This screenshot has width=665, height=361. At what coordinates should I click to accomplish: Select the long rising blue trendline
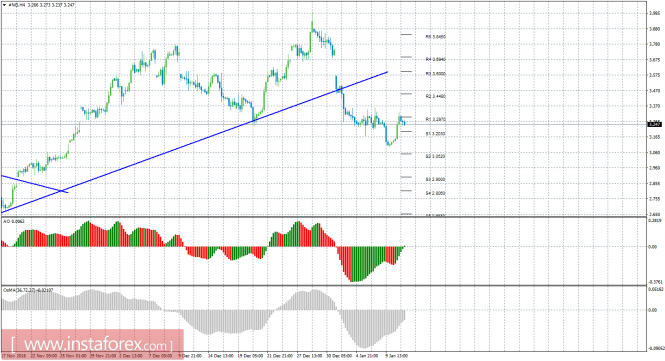point(194,142)
